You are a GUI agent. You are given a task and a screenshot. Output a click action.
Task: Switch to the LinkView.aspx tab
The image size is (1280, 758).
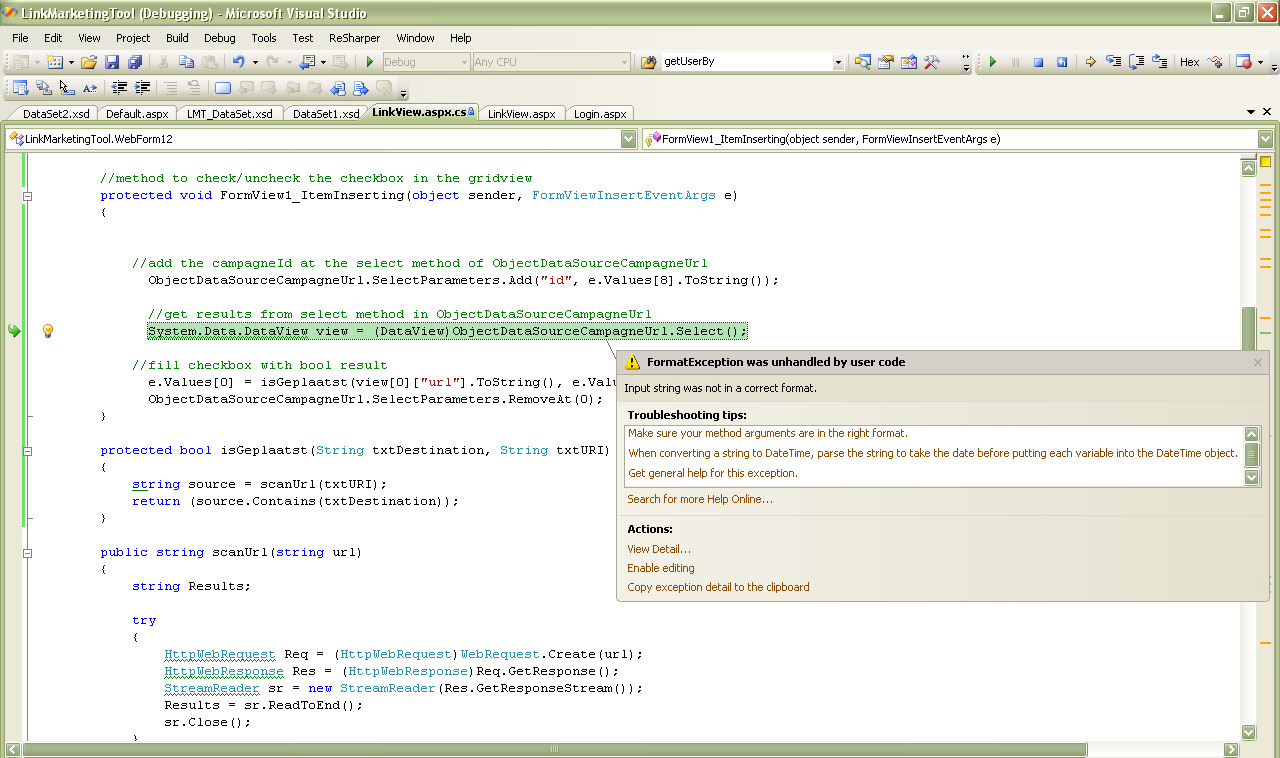point(521,114)
